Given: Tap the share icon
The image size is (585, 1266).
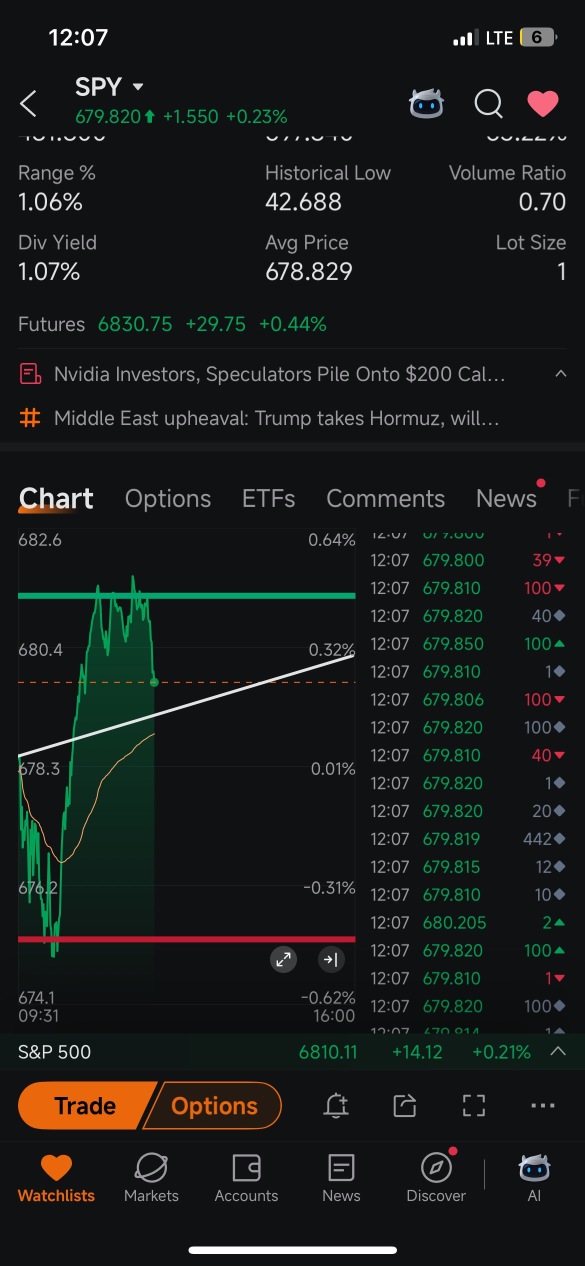Looking at the screenshot, I should click(x=405, y=1105).
